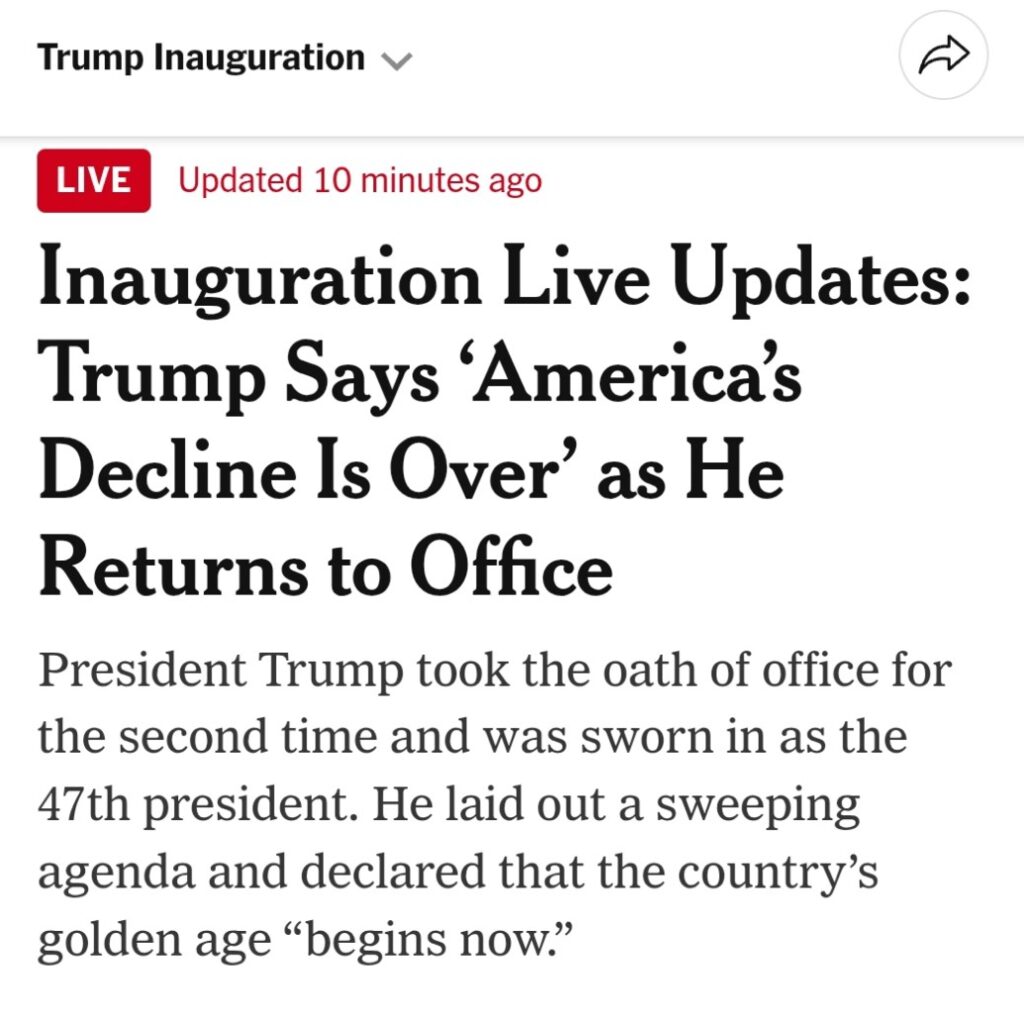Click the red LIVE badge
The width and height of the screenshot is (1024, 1024).
(93, 180)
